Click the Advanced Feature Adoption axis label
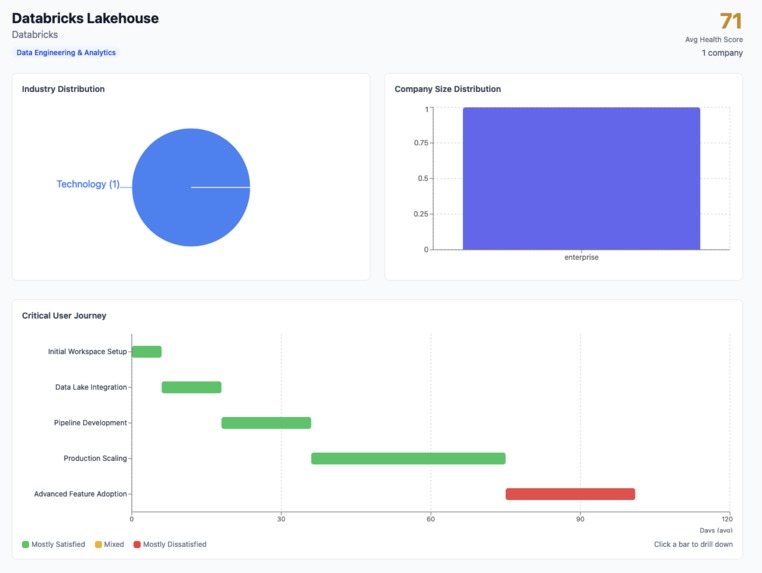This screenshot has height=573, width=762. click(x=81, y=494)
